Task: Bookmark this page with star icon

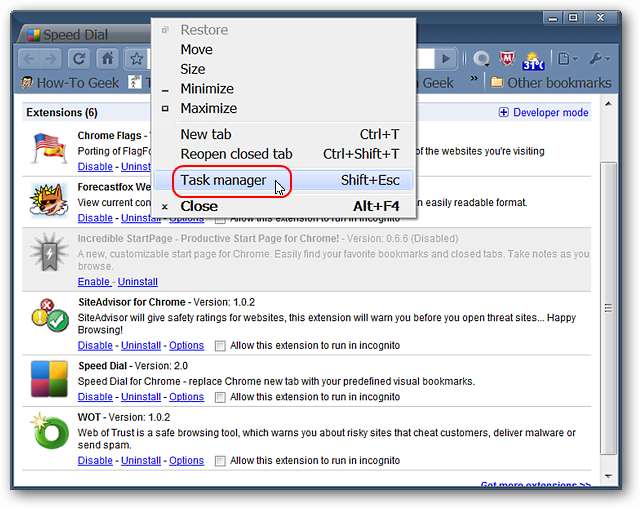Action: pos(136,59)
